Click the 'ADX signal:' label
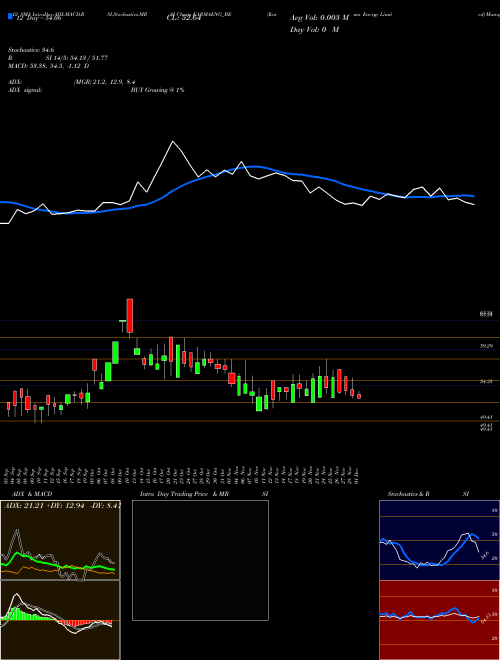Image resolution: width=500 pixels, height=660 pixels. point(25,90)
